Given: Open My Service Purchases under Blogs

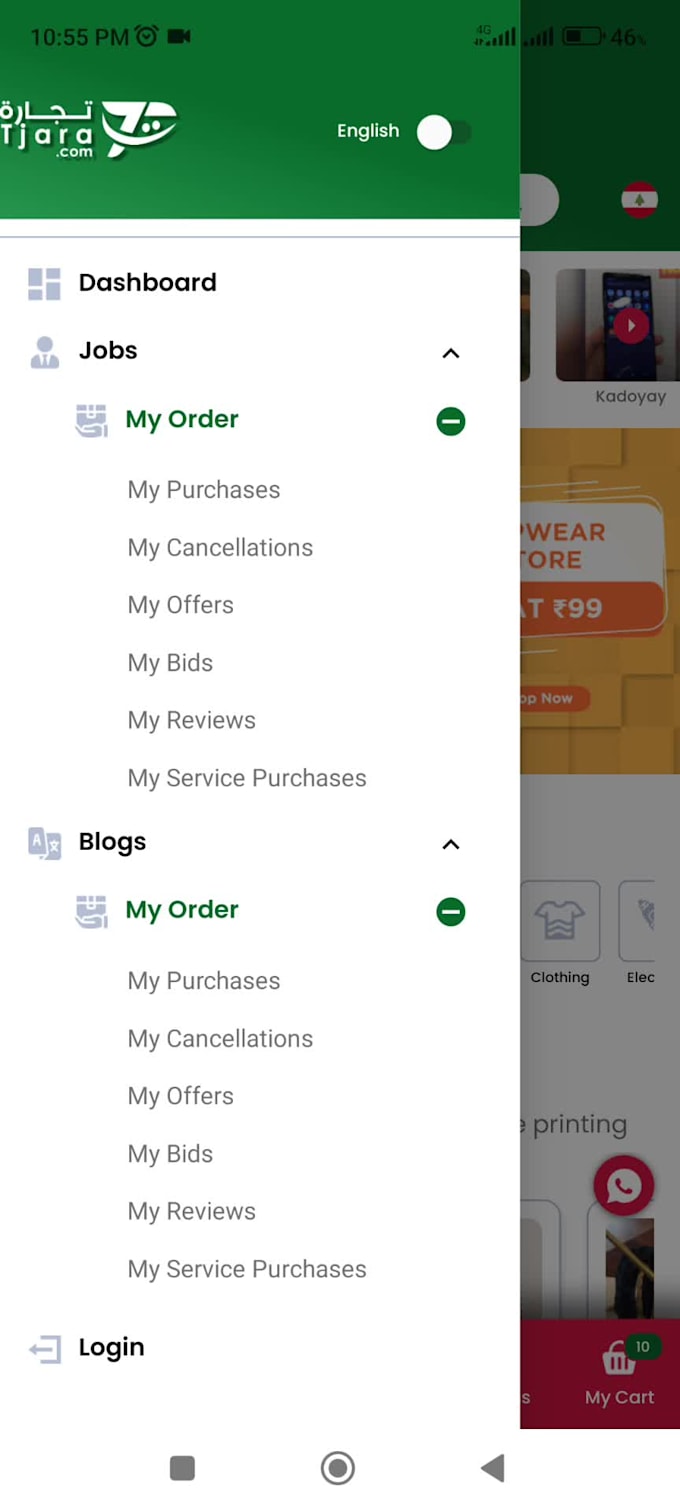Looking at the screenshot, I should (247, 1270).
